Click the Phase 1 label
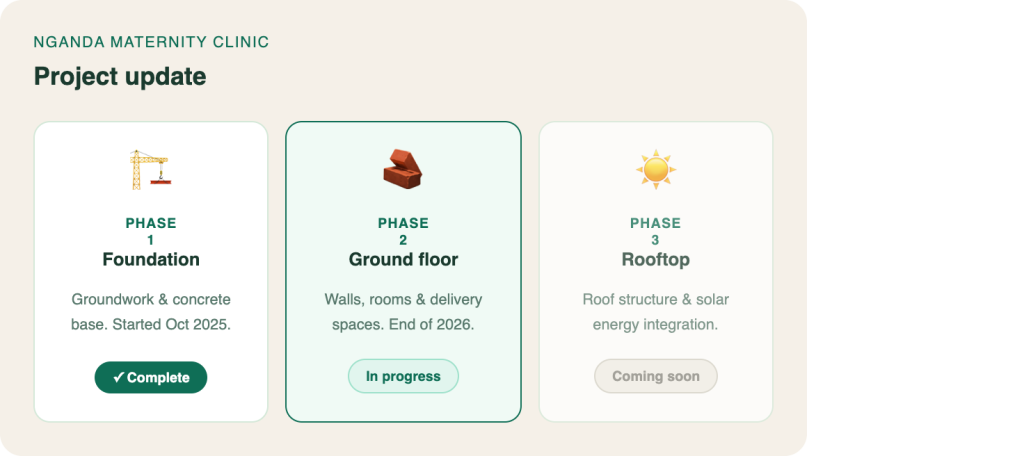The height and width of the screenshot is (456, 1024). 151,231
